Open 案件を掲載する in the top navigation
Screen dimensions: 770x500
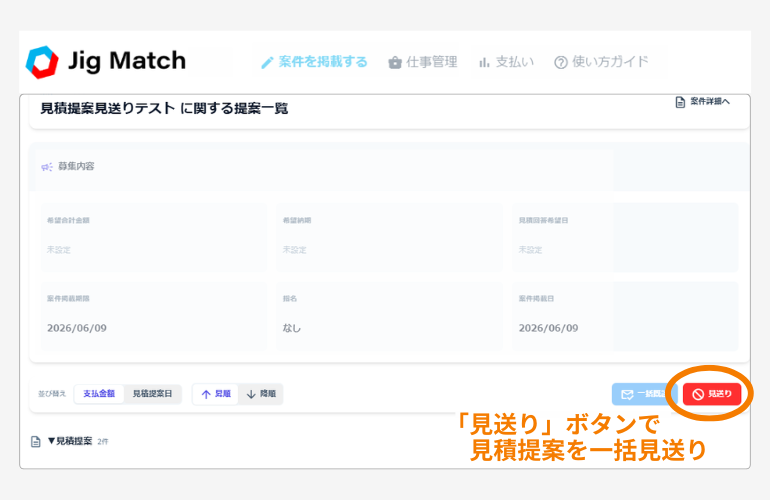[x=314, y=62]
